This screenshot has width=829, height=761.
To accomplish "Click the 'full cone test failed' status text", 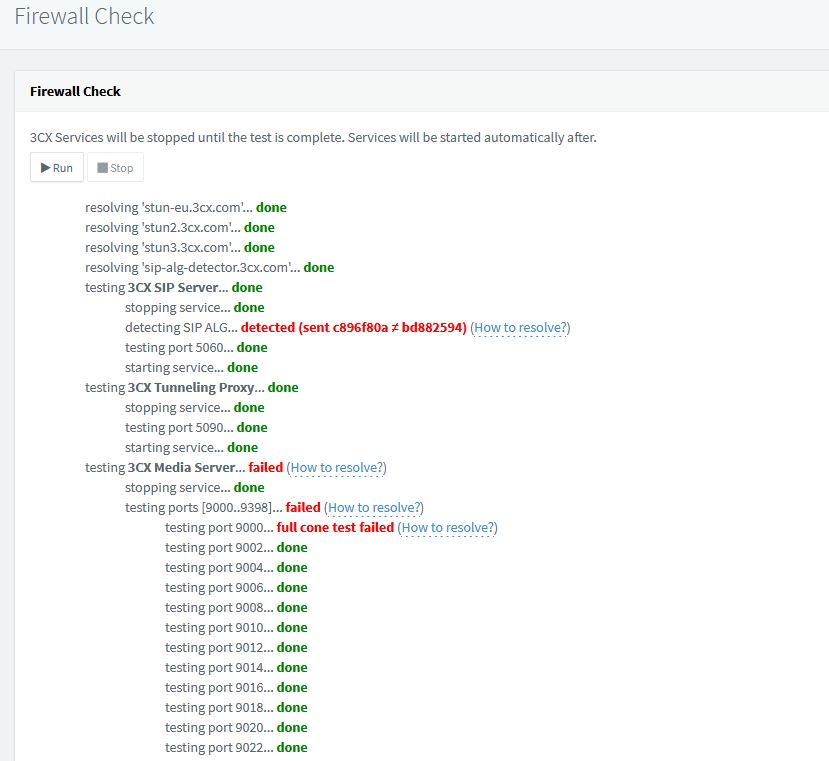I will point(335,527).
